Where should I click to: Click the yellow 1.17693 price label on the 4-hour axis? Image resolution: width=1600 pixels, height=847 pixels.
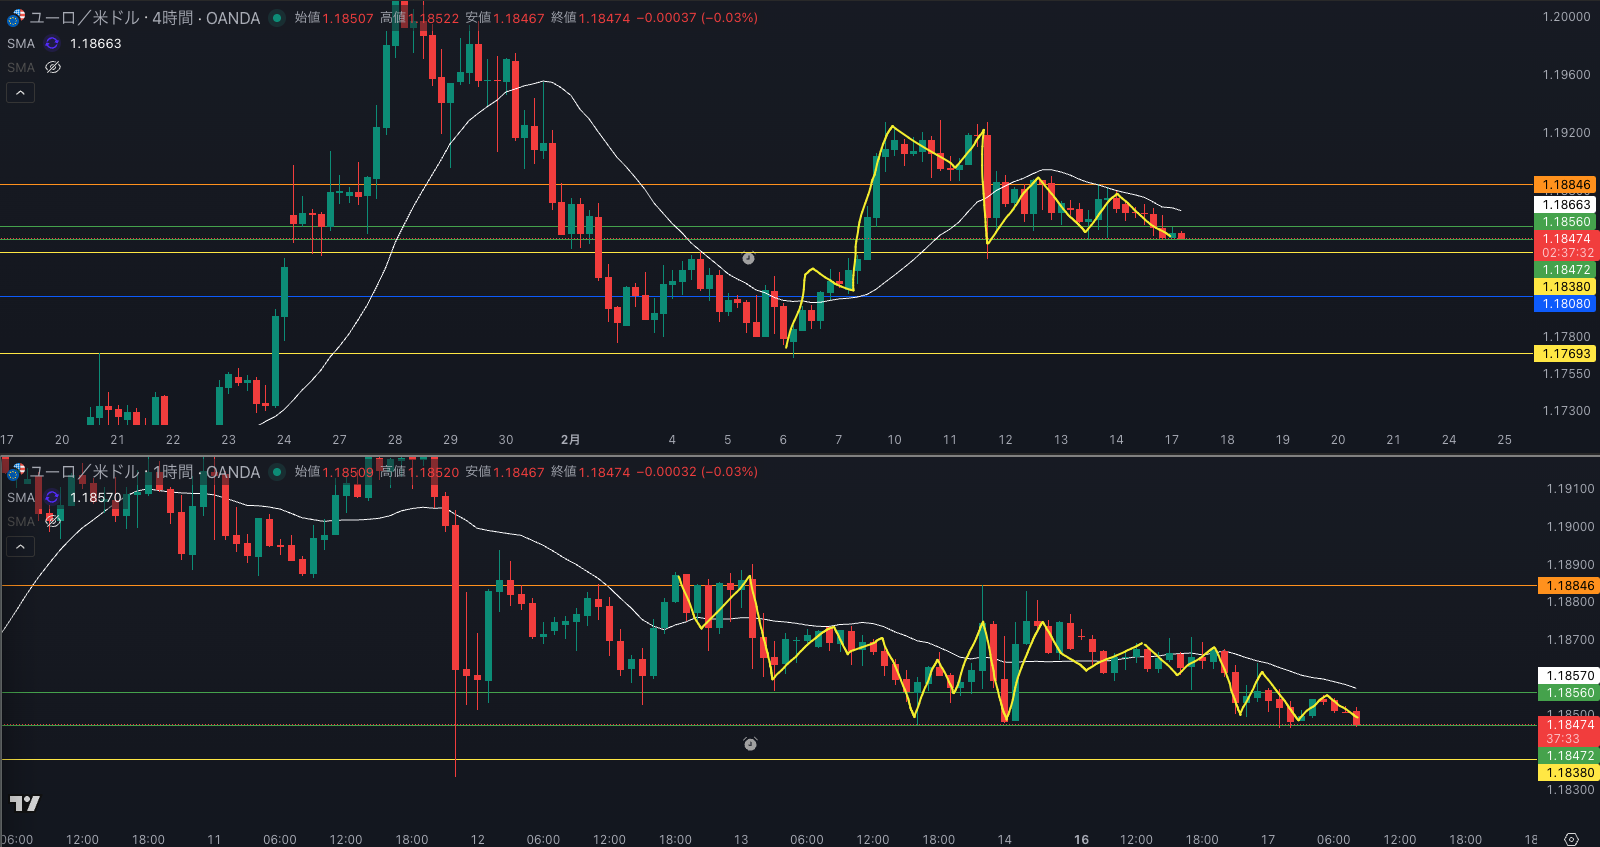pyautogui.click(x=1565, y=354)
